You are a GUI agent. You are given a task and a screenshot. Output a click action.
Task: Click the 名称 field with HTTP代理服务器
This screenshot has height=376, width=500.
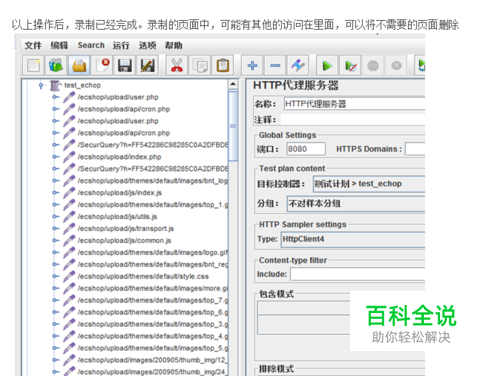(x=354, y=104)
